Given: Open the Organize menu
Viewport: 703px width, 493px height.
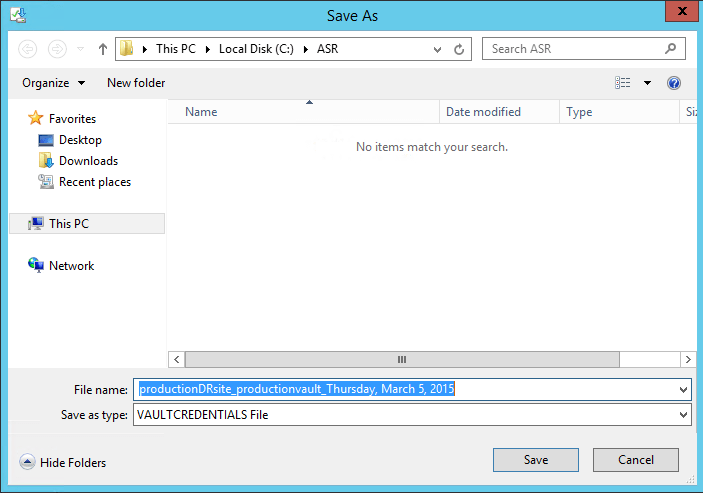Looking at the screenshot, I should [53, 83].
